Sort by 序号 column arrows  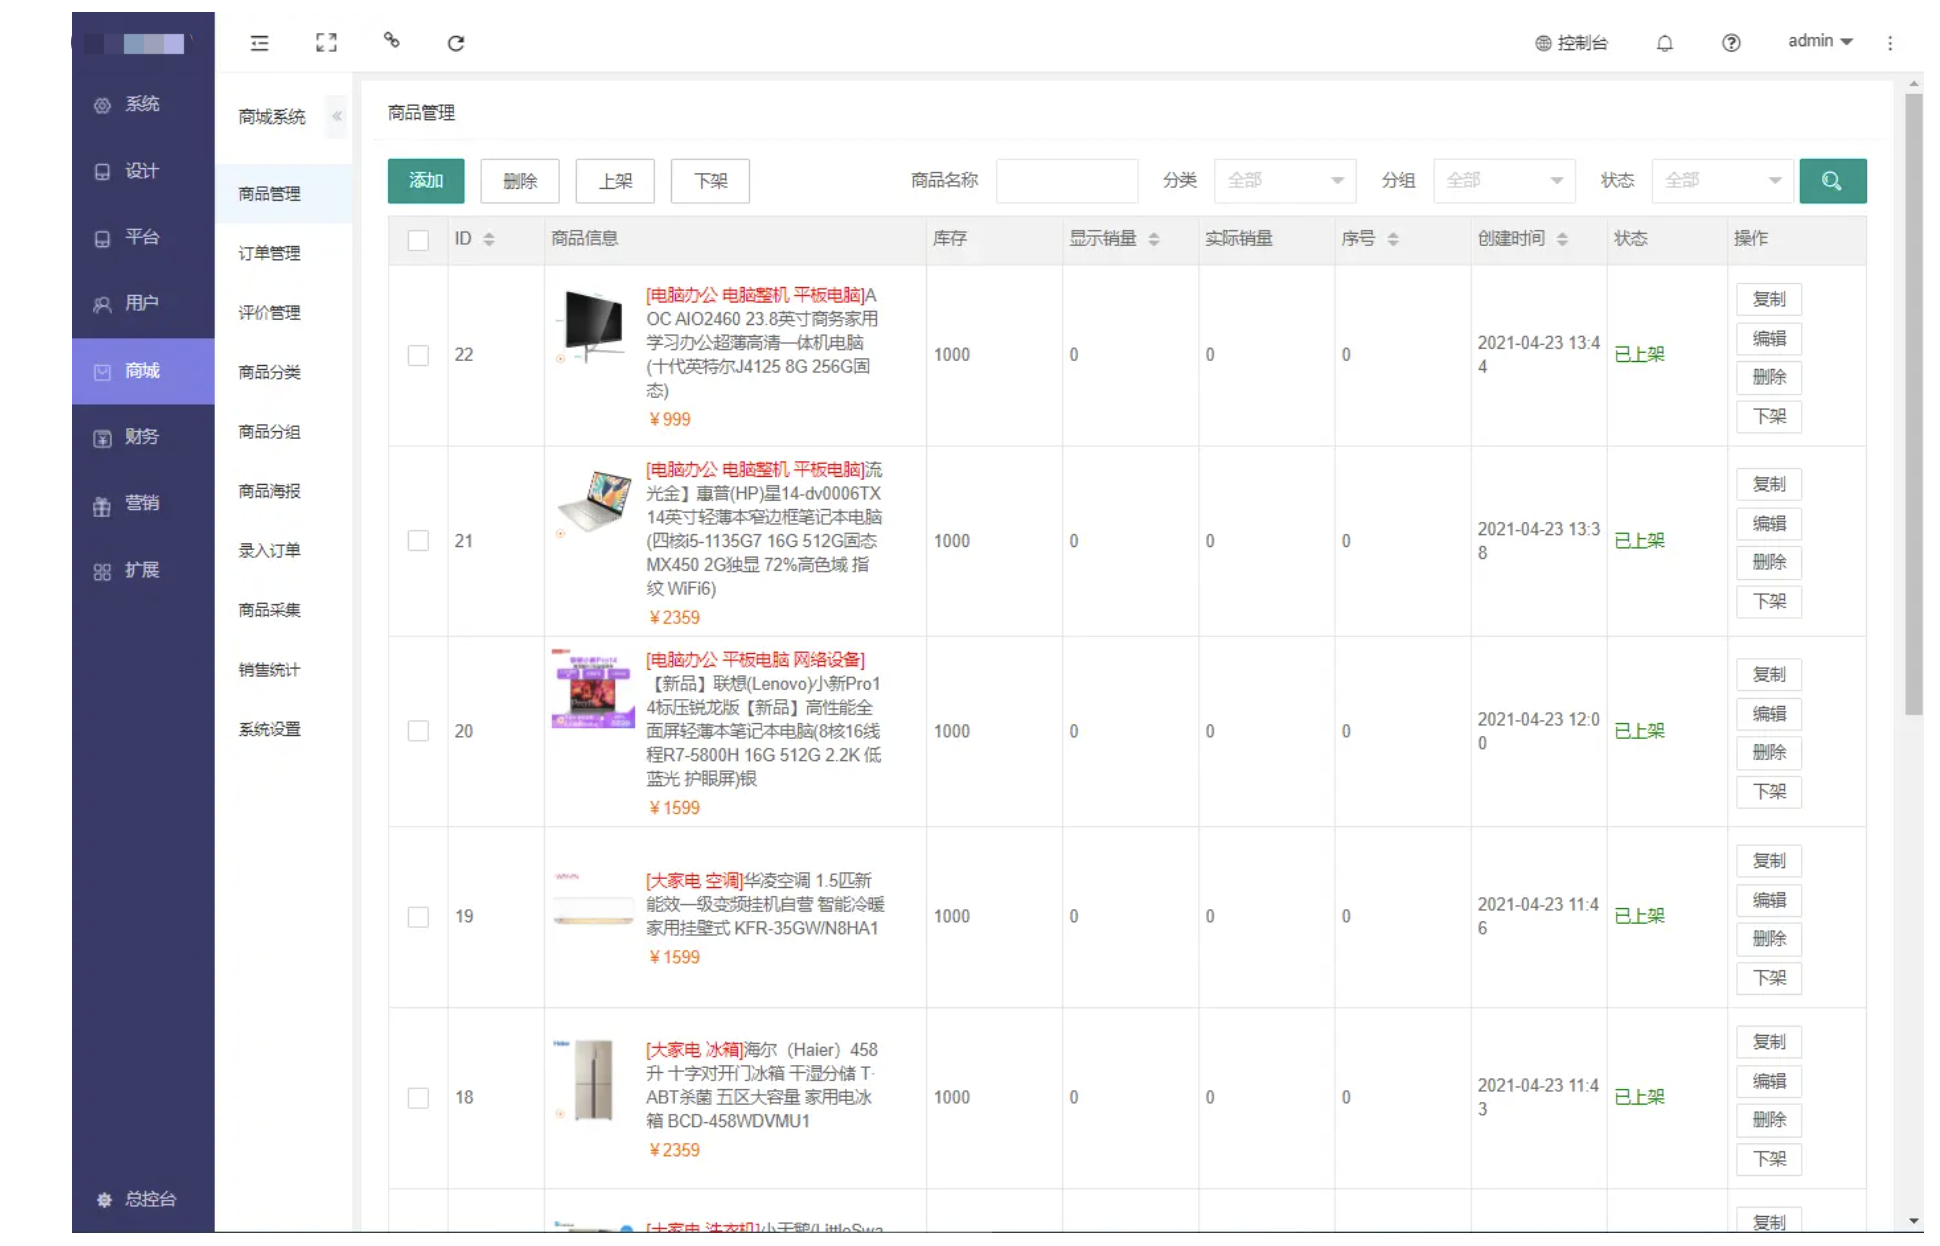click(x=1393, y=239)
